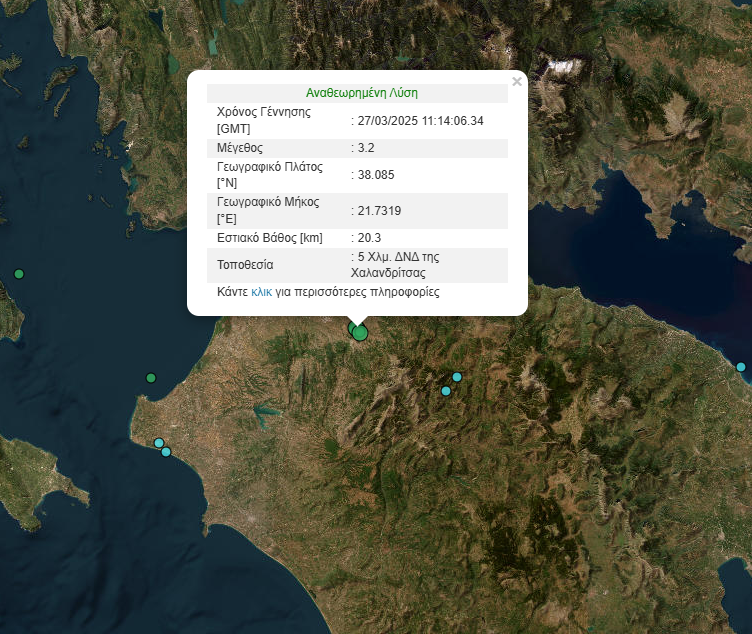752x634 pixels.
Task: Click the 'Μέγεθος' row label
Action: pyautogui.click(x=240, y=148)
